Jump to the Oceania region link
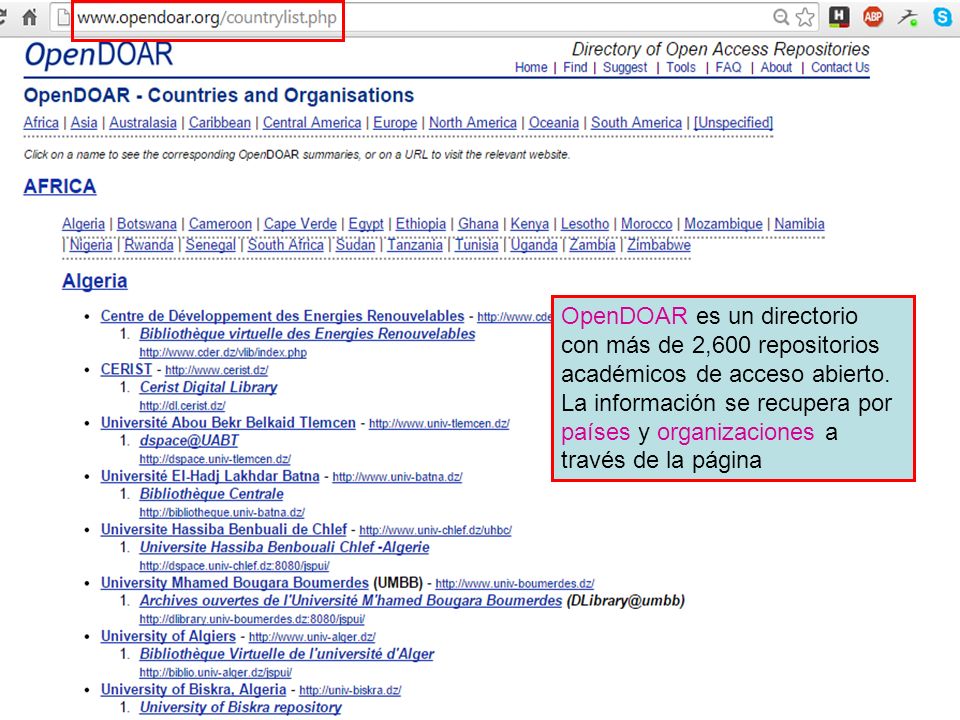The image size is (960, 720). [553, 122]
